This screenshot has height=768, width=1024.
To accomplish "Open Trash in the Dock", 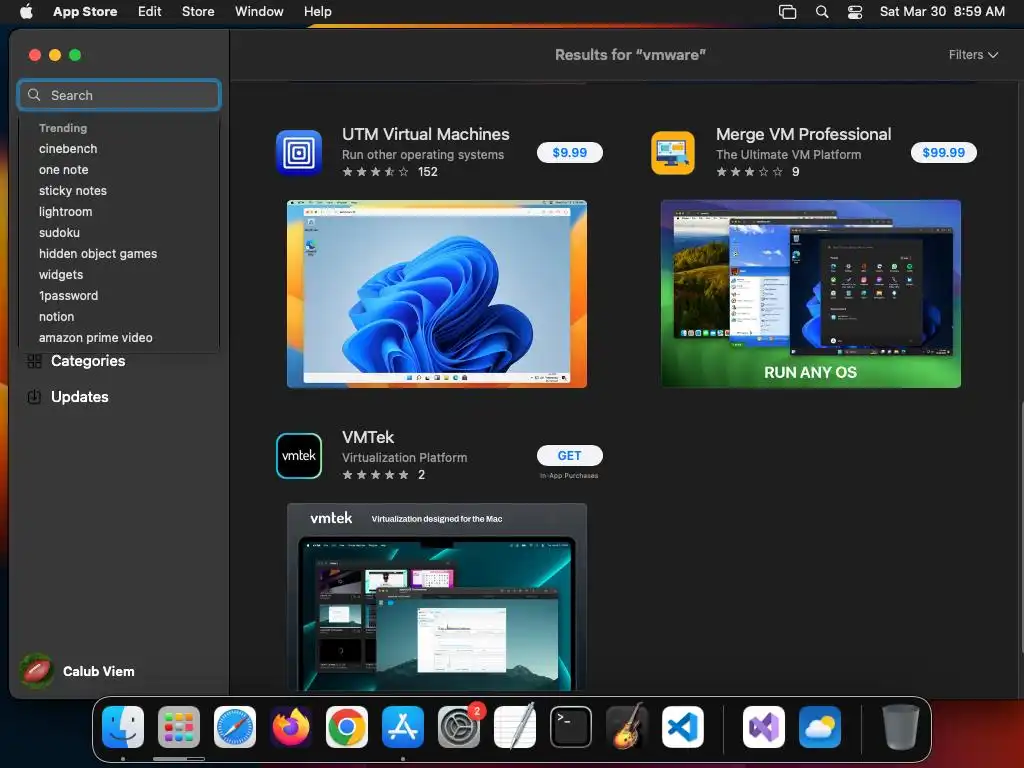I will tap(901, 727).
